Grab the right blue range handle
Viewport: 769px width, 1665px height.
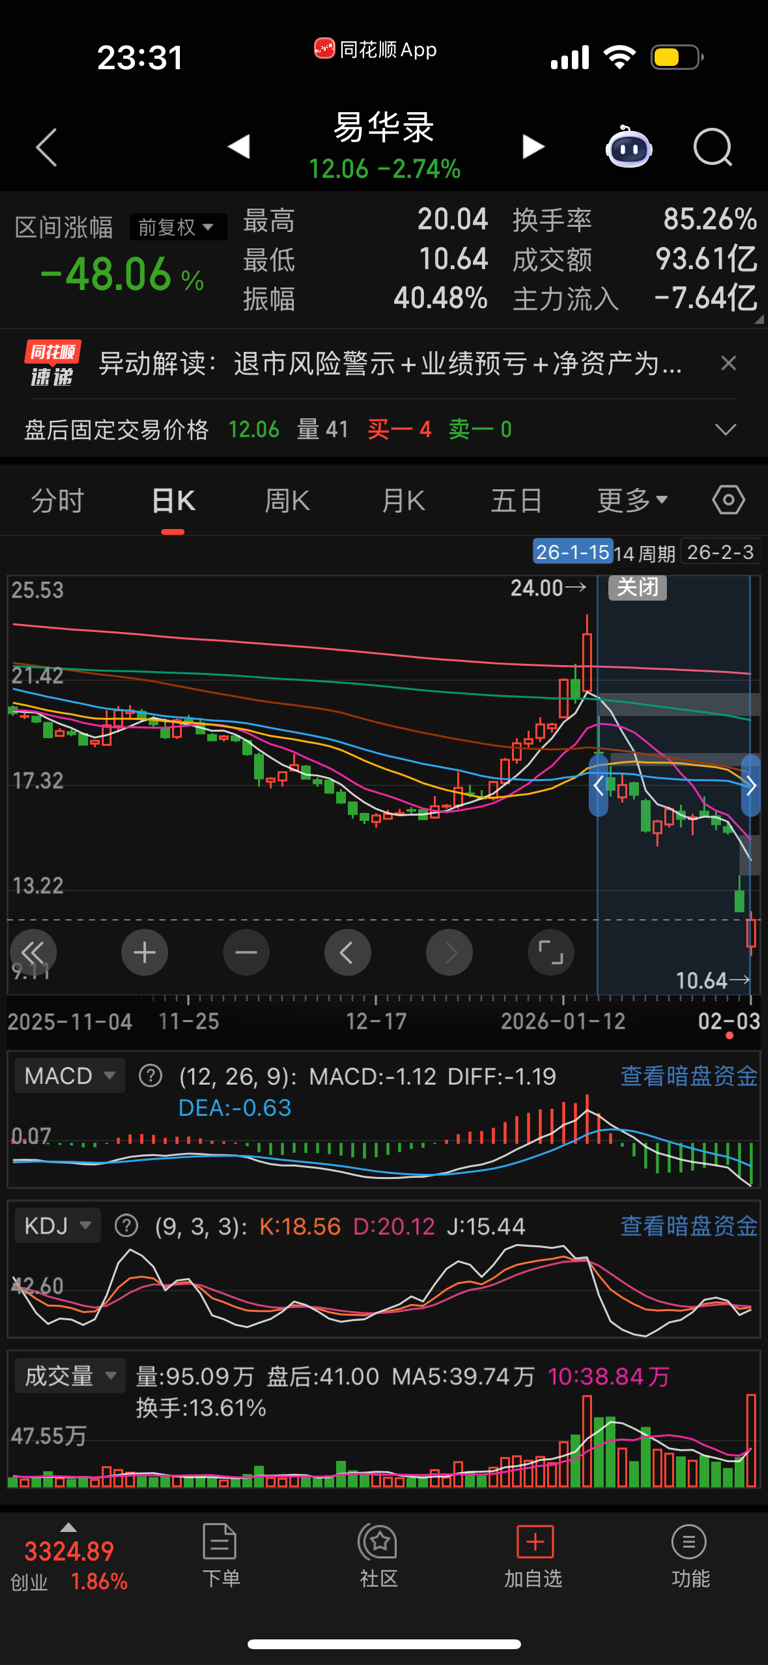coord(751,787)
